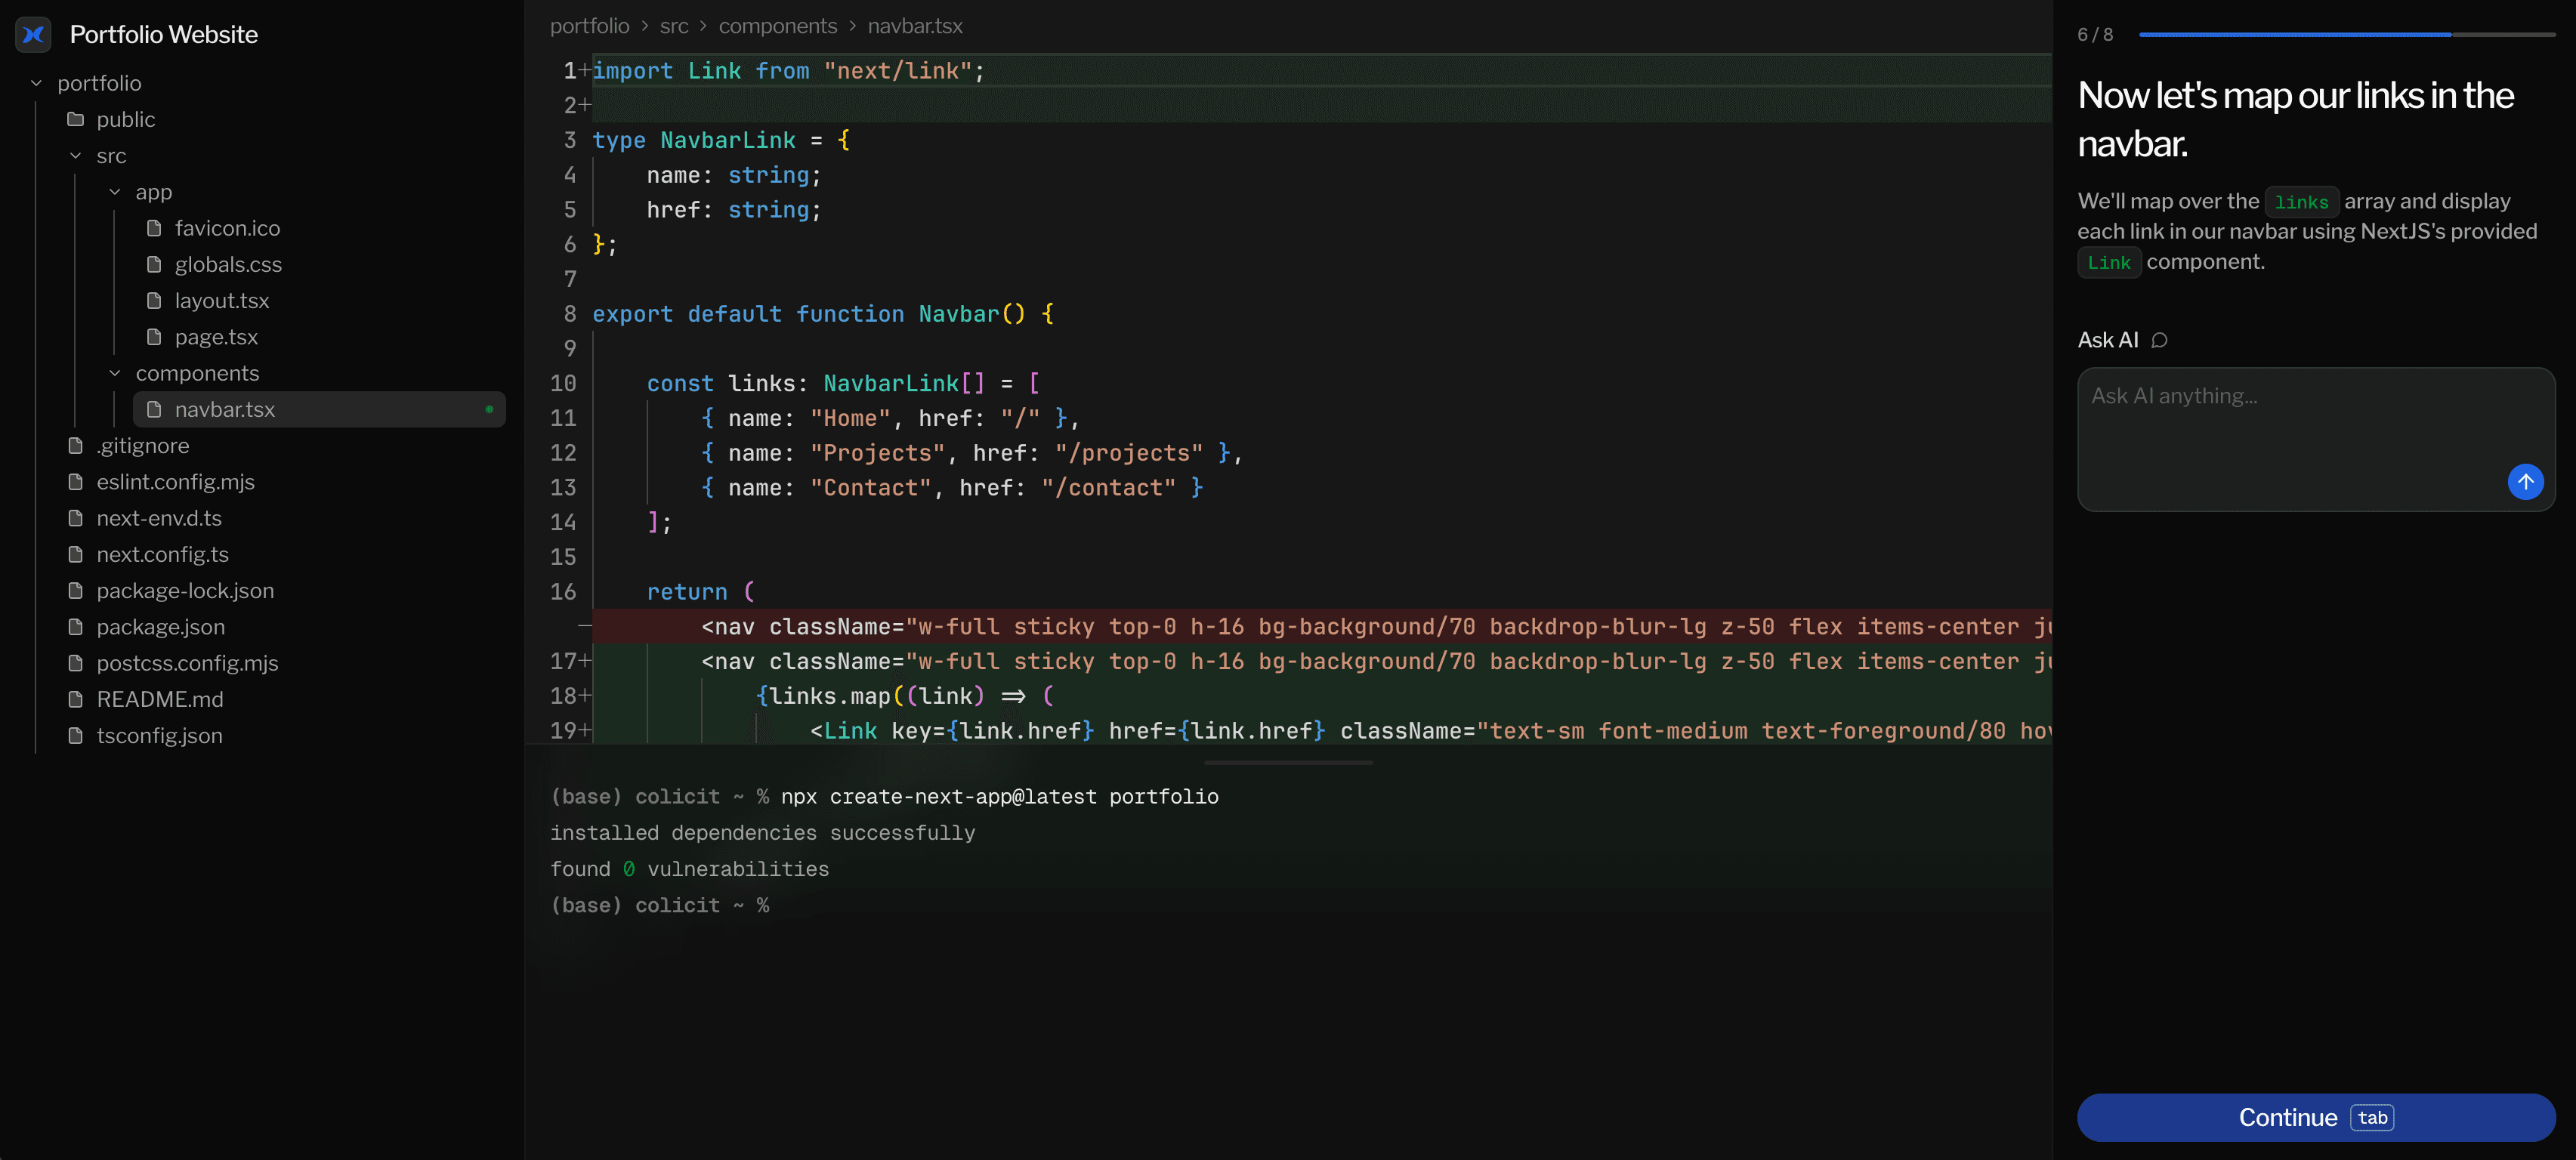
Task: Click the app logo icon beside Portfolio Website
Action: (34, 35)
